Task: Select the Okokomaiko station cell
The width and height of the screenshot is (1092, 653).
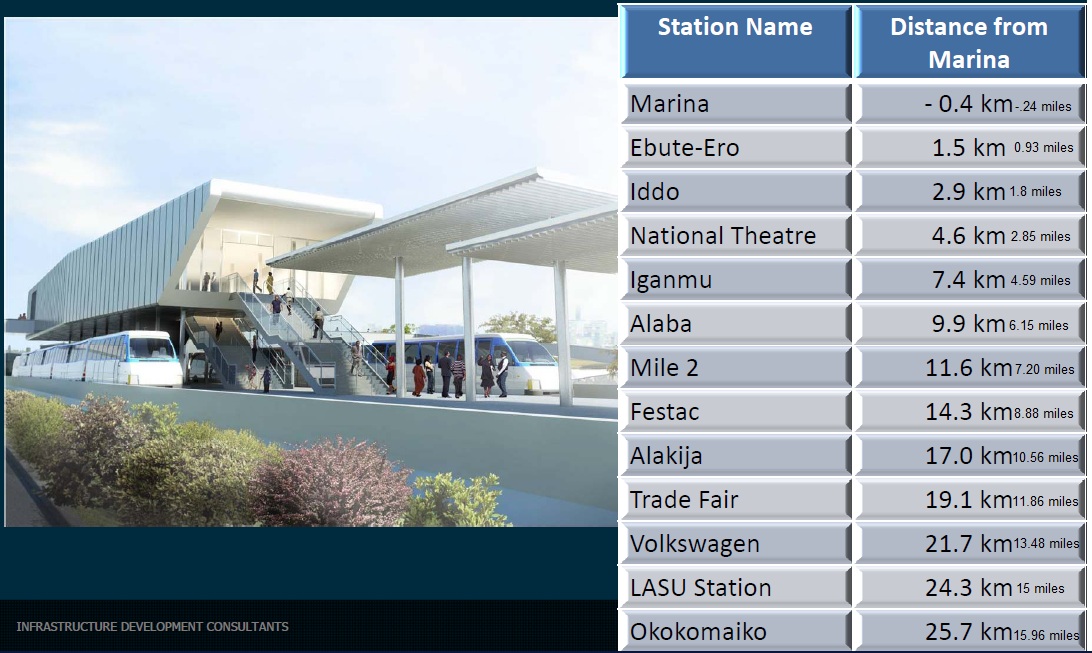Action: 735,632
